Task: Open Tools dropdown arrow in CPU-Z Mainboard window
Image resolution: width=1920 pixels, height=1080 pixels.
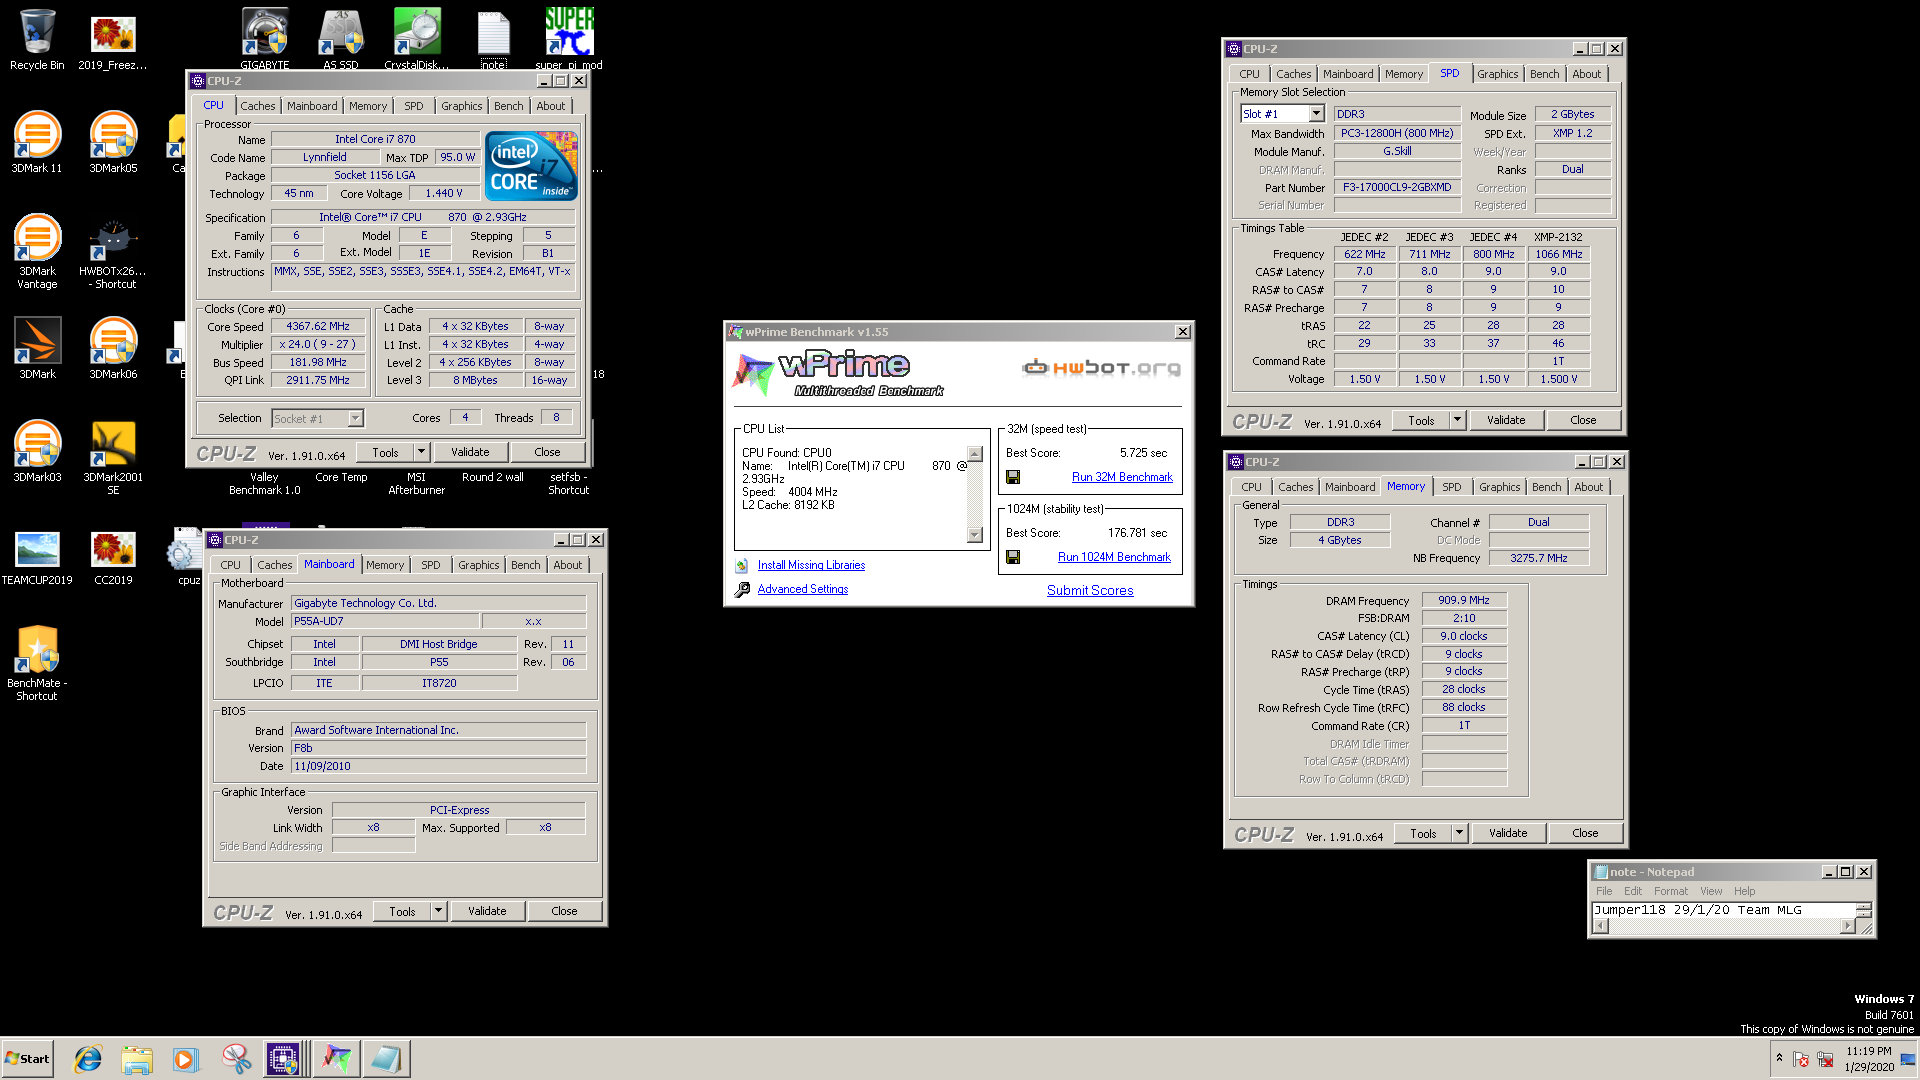Action: coord(438,911)
